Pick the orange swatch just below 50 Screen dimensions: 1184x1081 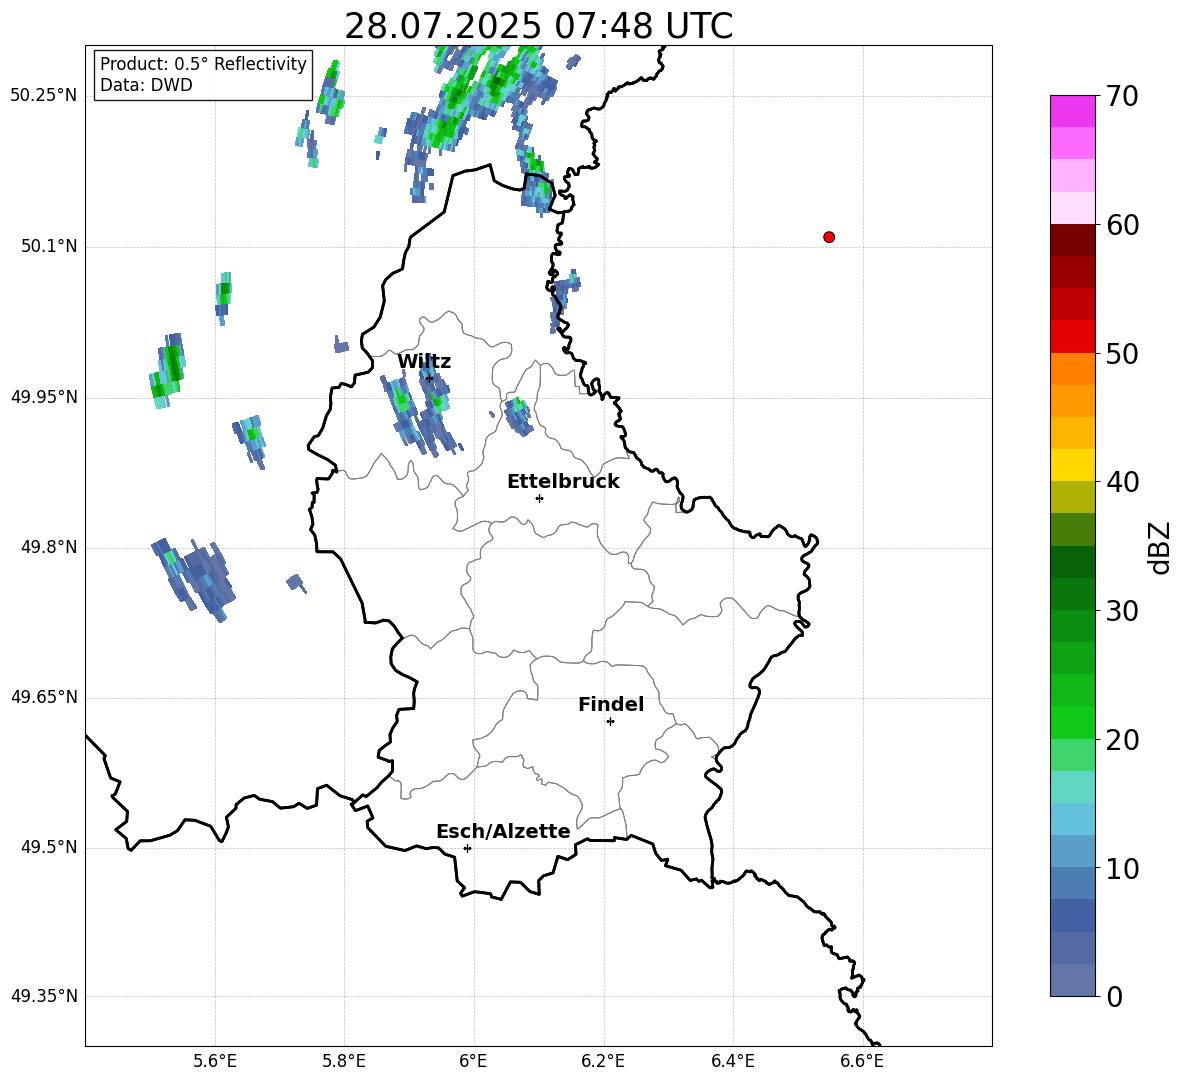pyautogui.click(x=1072, y=369)
